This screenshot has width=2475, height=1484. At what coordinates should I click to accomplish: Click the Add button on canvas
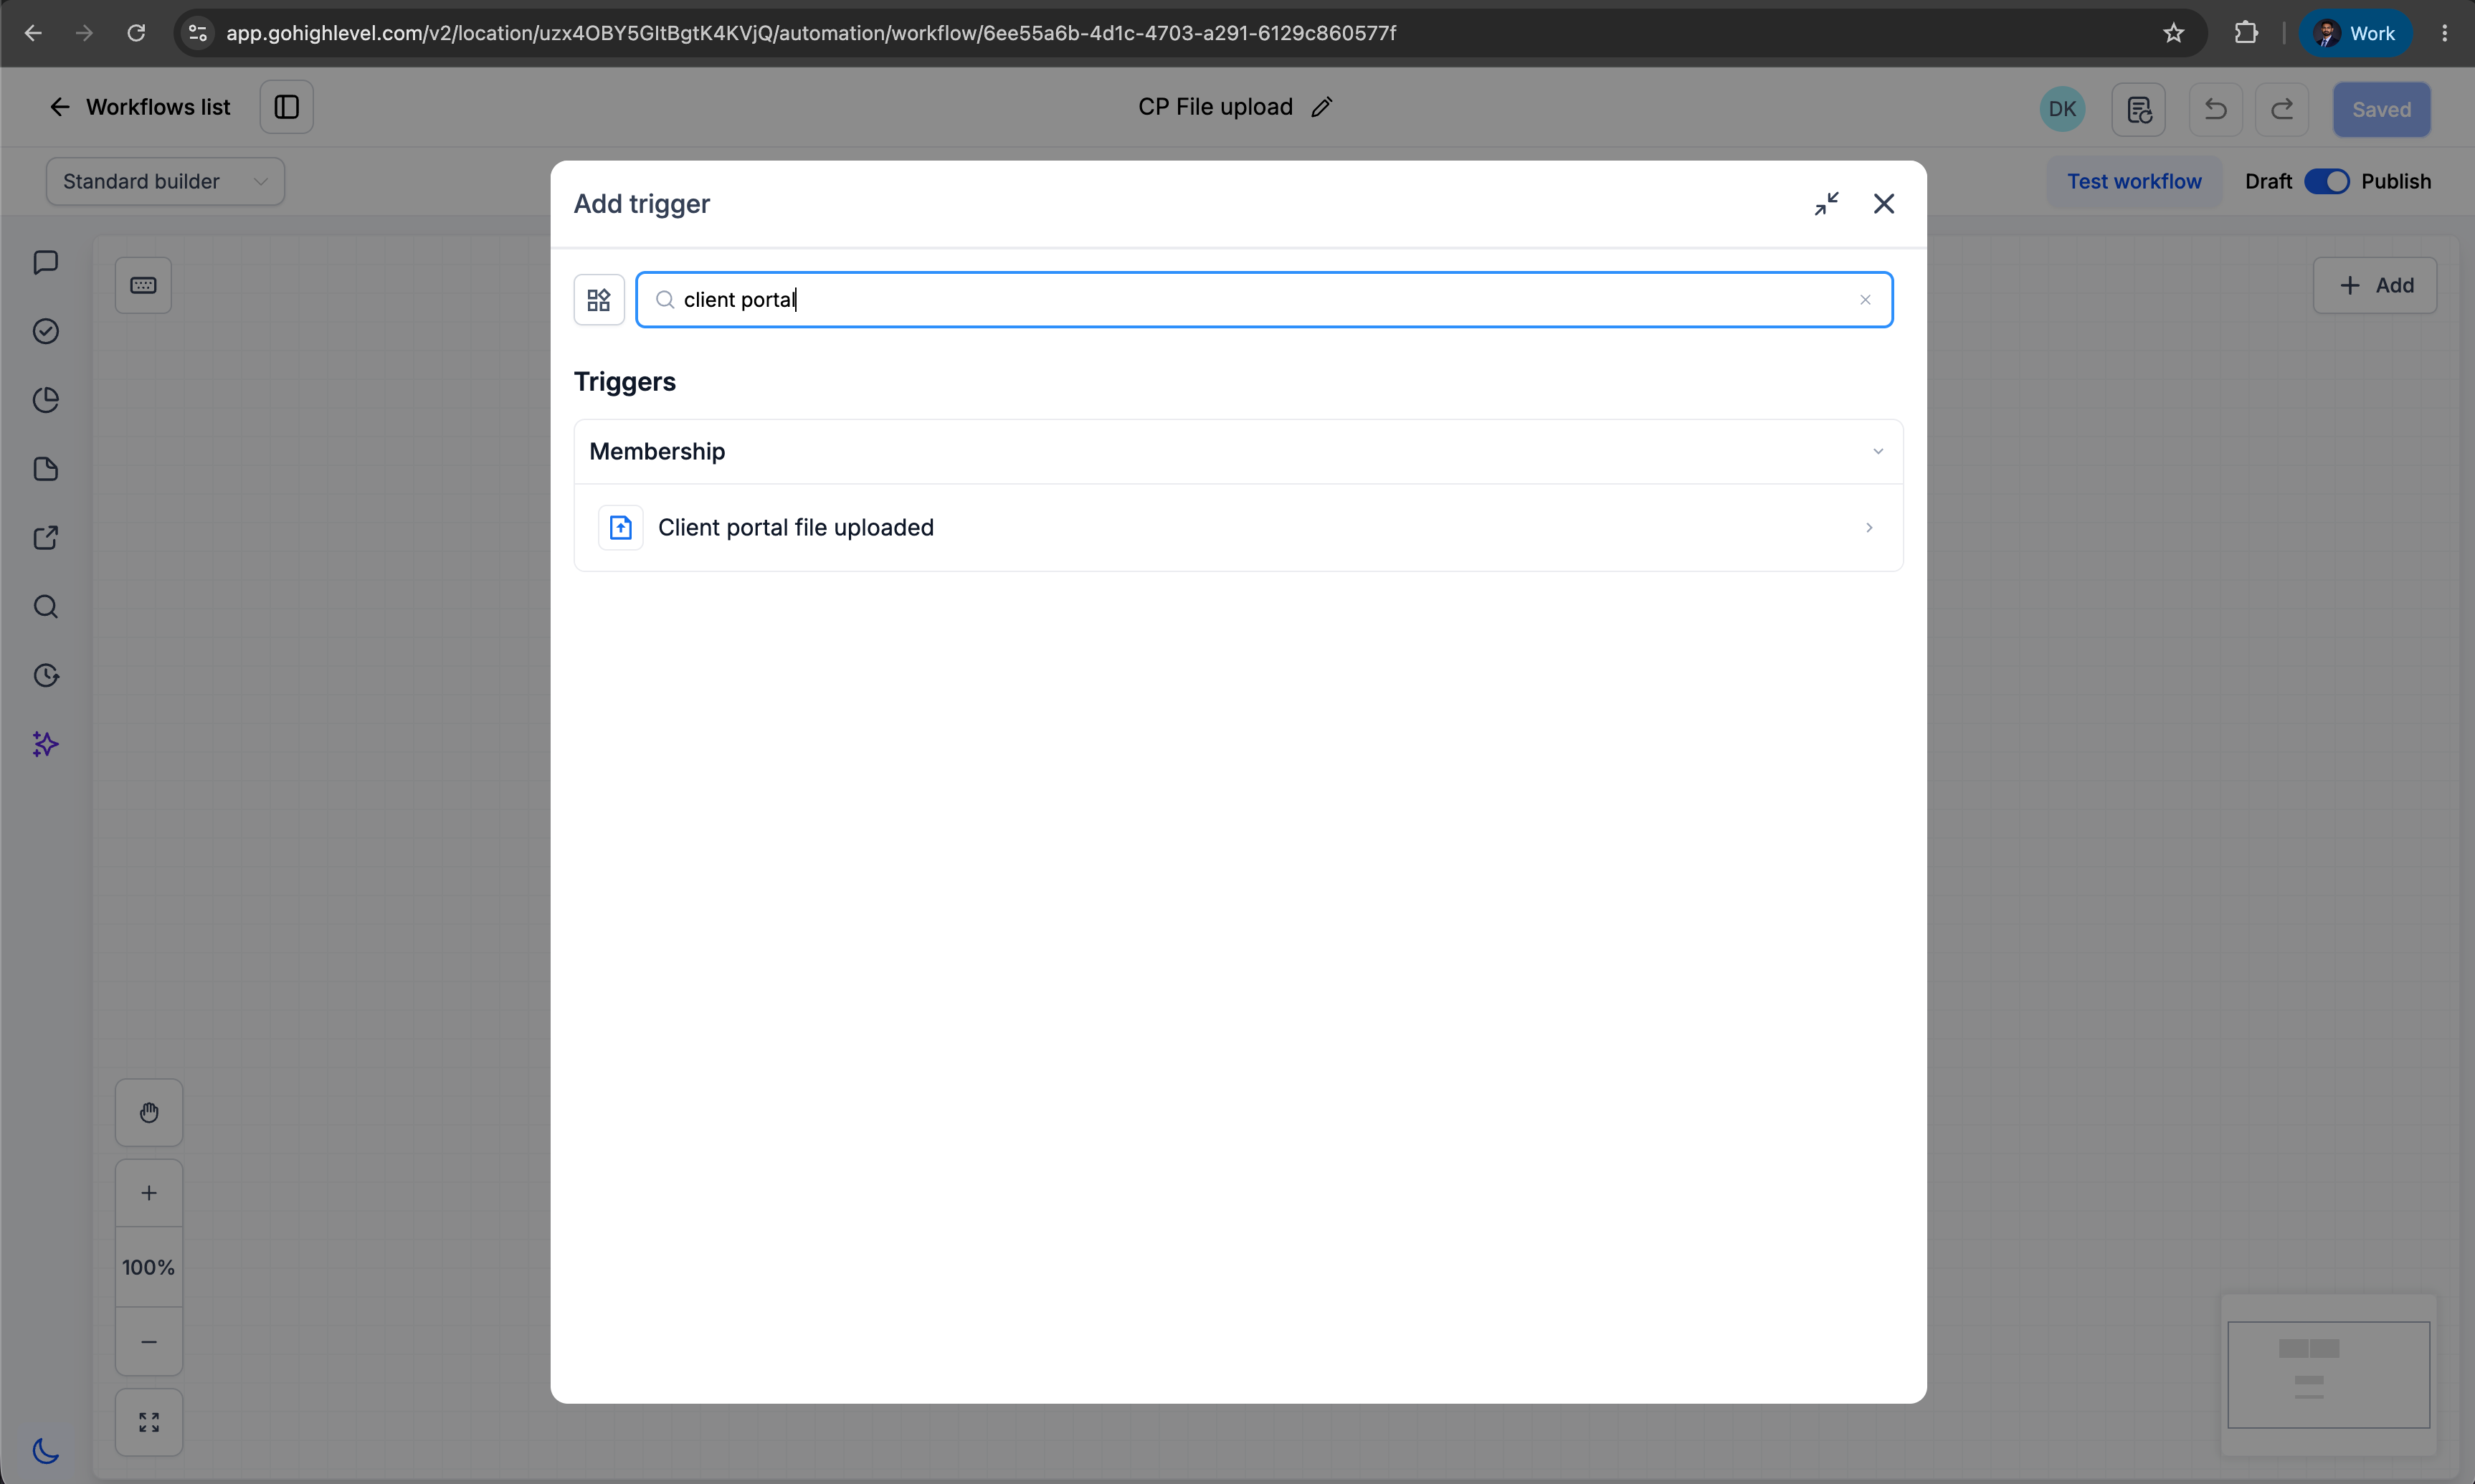pyautogui.click(x=2374, y=286)
